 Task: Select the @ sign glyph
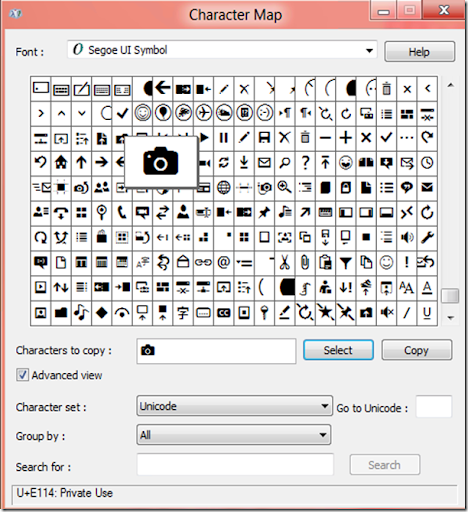(224, 263)
